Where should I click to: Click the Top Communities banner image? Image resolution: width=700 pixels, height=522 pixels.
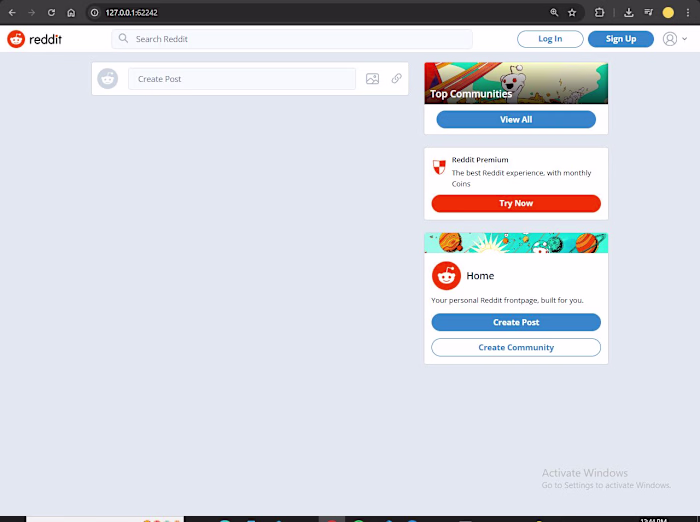(516, 83)
